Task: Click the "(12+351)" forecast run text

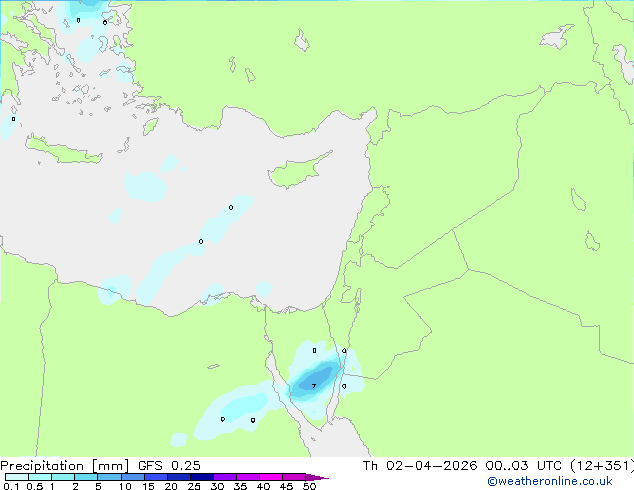Action: pyautogui.click(x=602, y=466)
